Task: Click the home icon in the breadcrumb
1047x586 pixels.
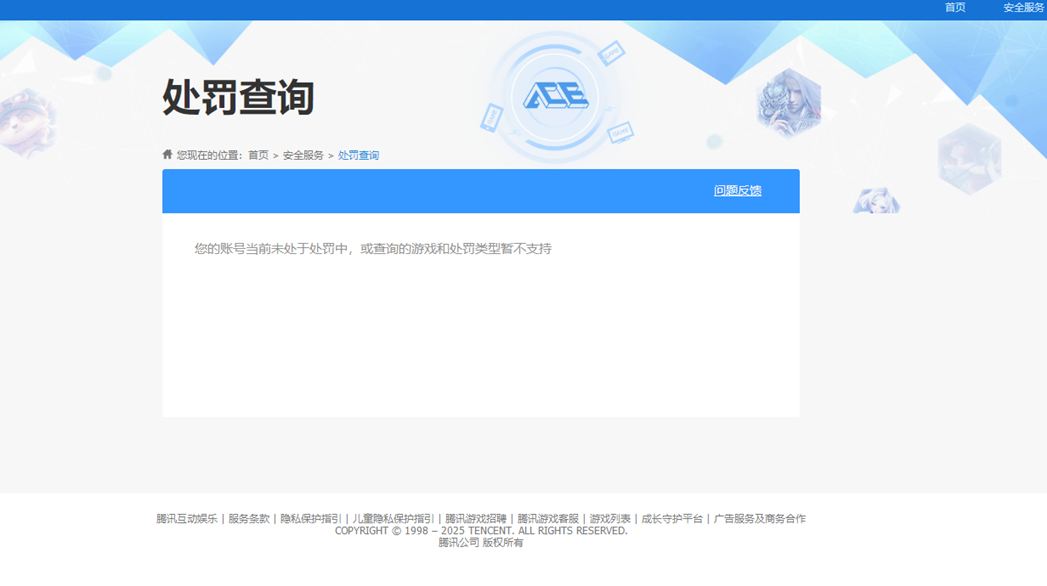Action: click(167, 153)
